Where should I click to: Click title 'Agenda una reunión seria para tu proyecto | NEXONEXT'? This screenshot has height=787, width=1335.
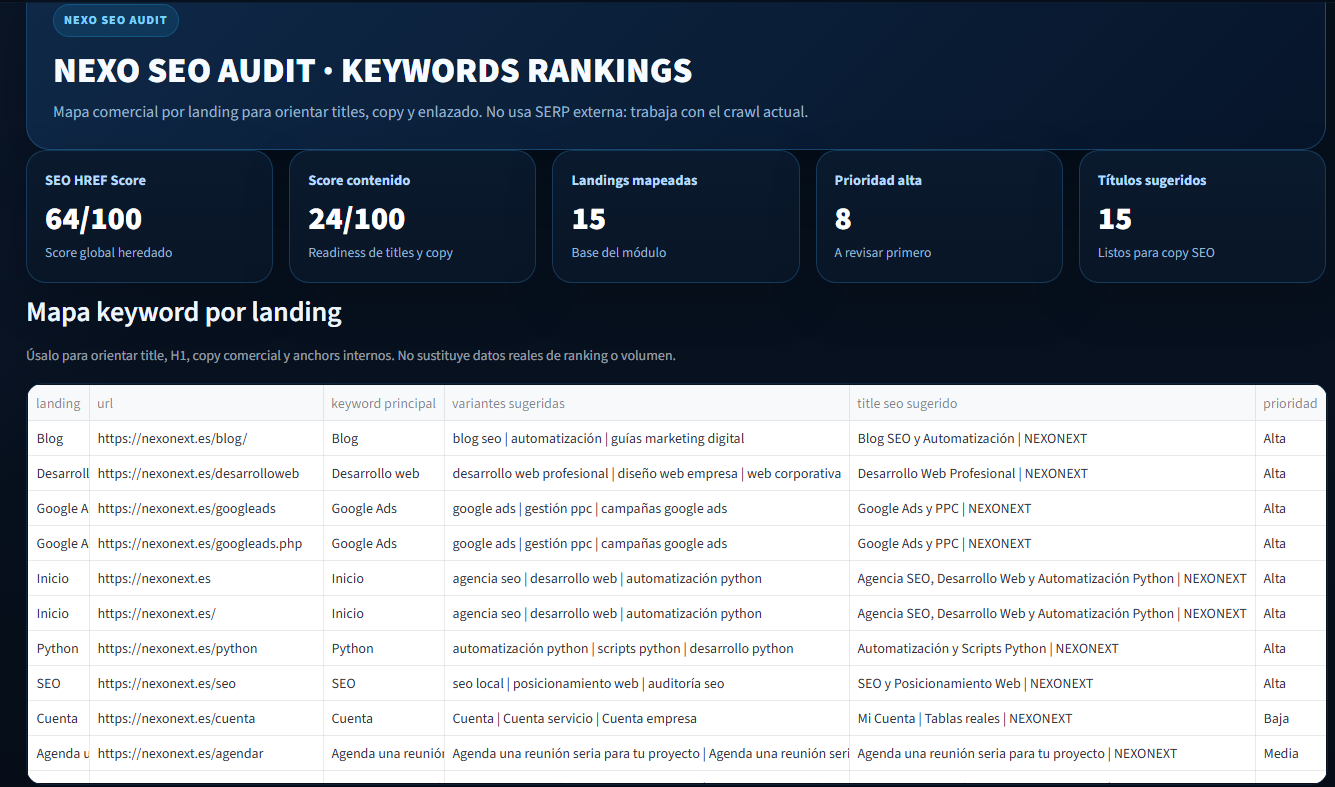[x=1053, y=753]
